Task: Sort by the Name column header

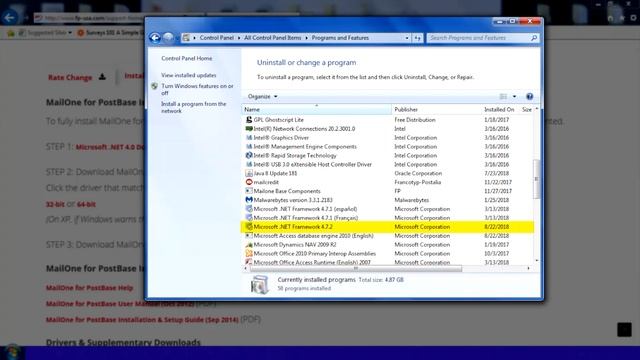Action: [x=316, y=109]
